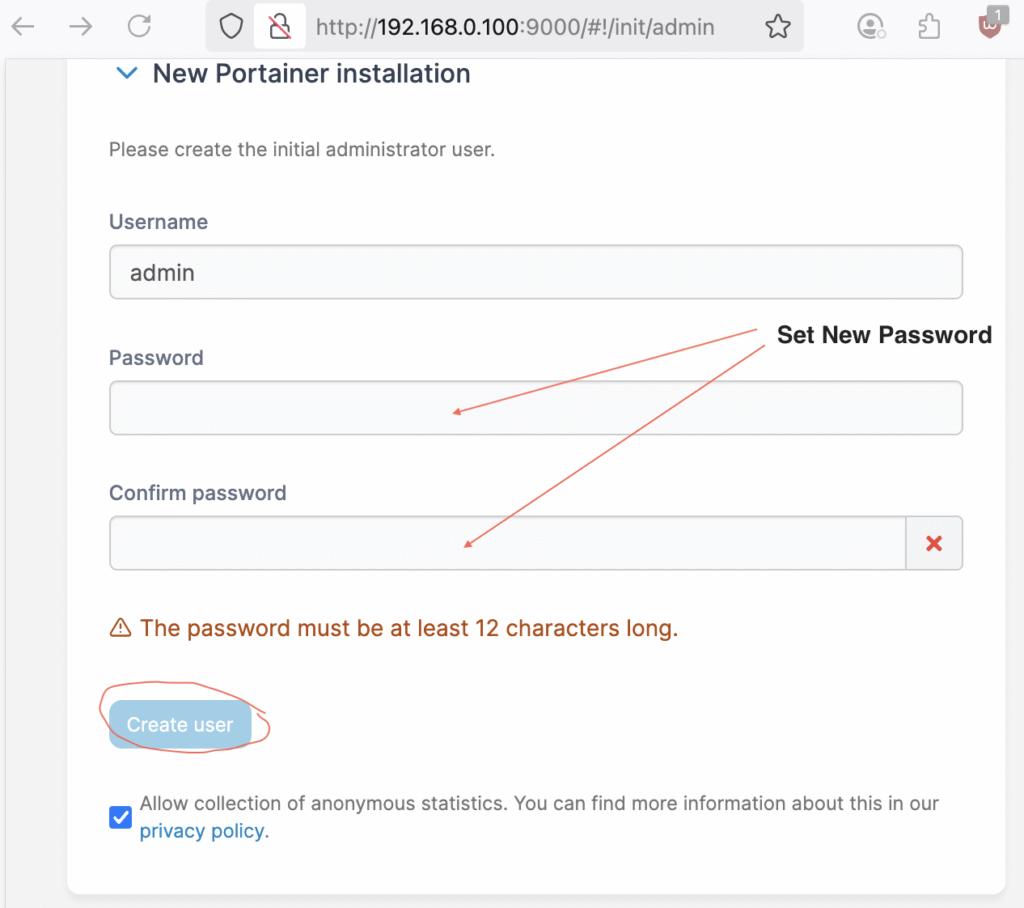Uncheck anonymous statistics collection checkbox
1024x908 pixels.
coord(120,817)
